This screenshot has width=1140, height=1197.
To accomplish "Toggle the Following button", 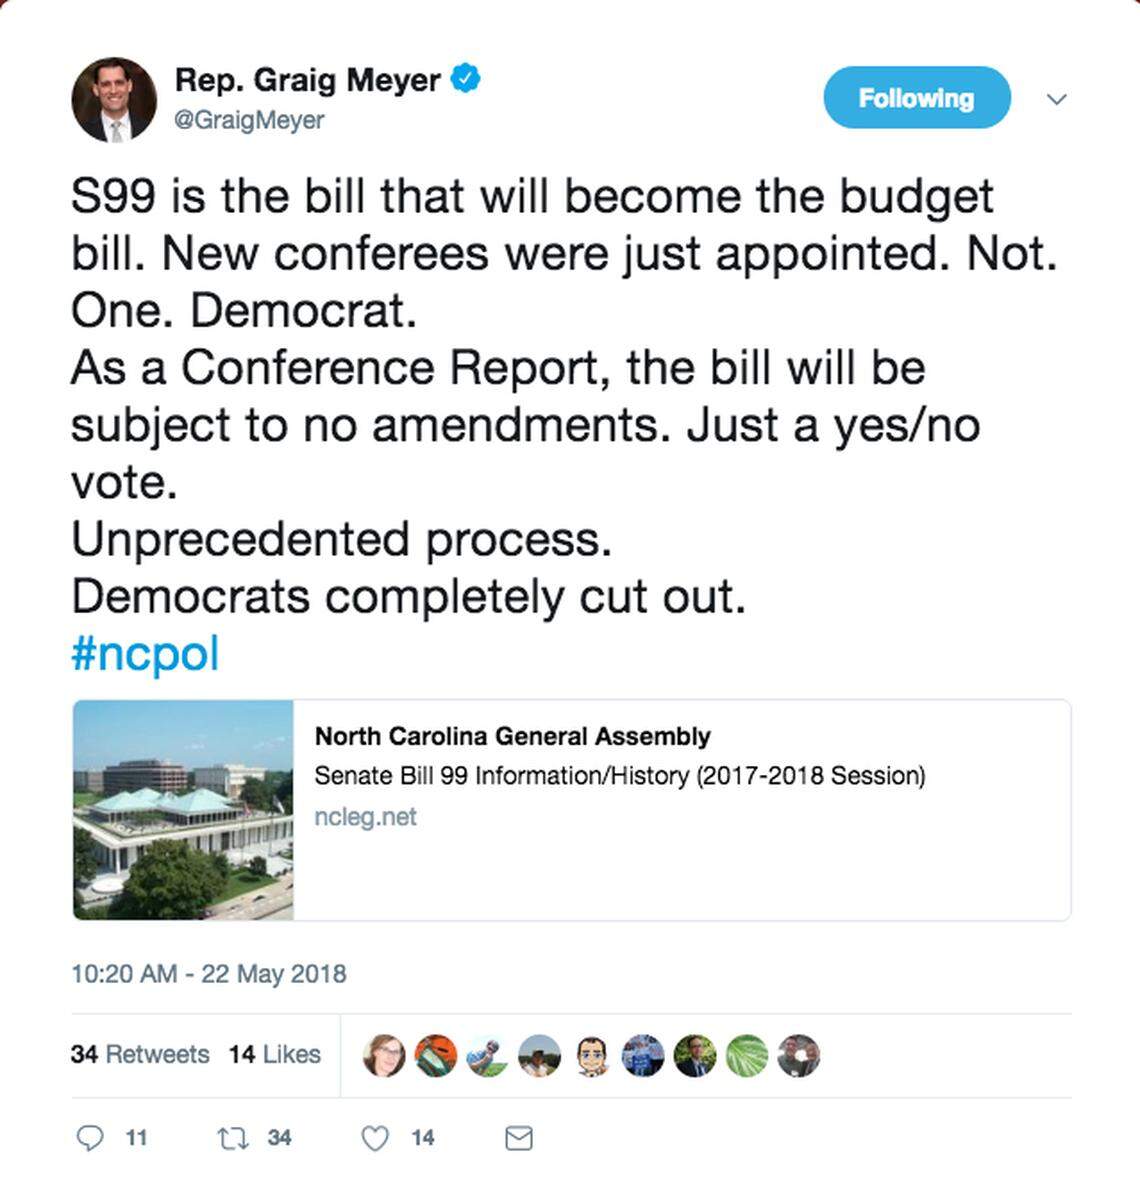I will pos(916,98).
